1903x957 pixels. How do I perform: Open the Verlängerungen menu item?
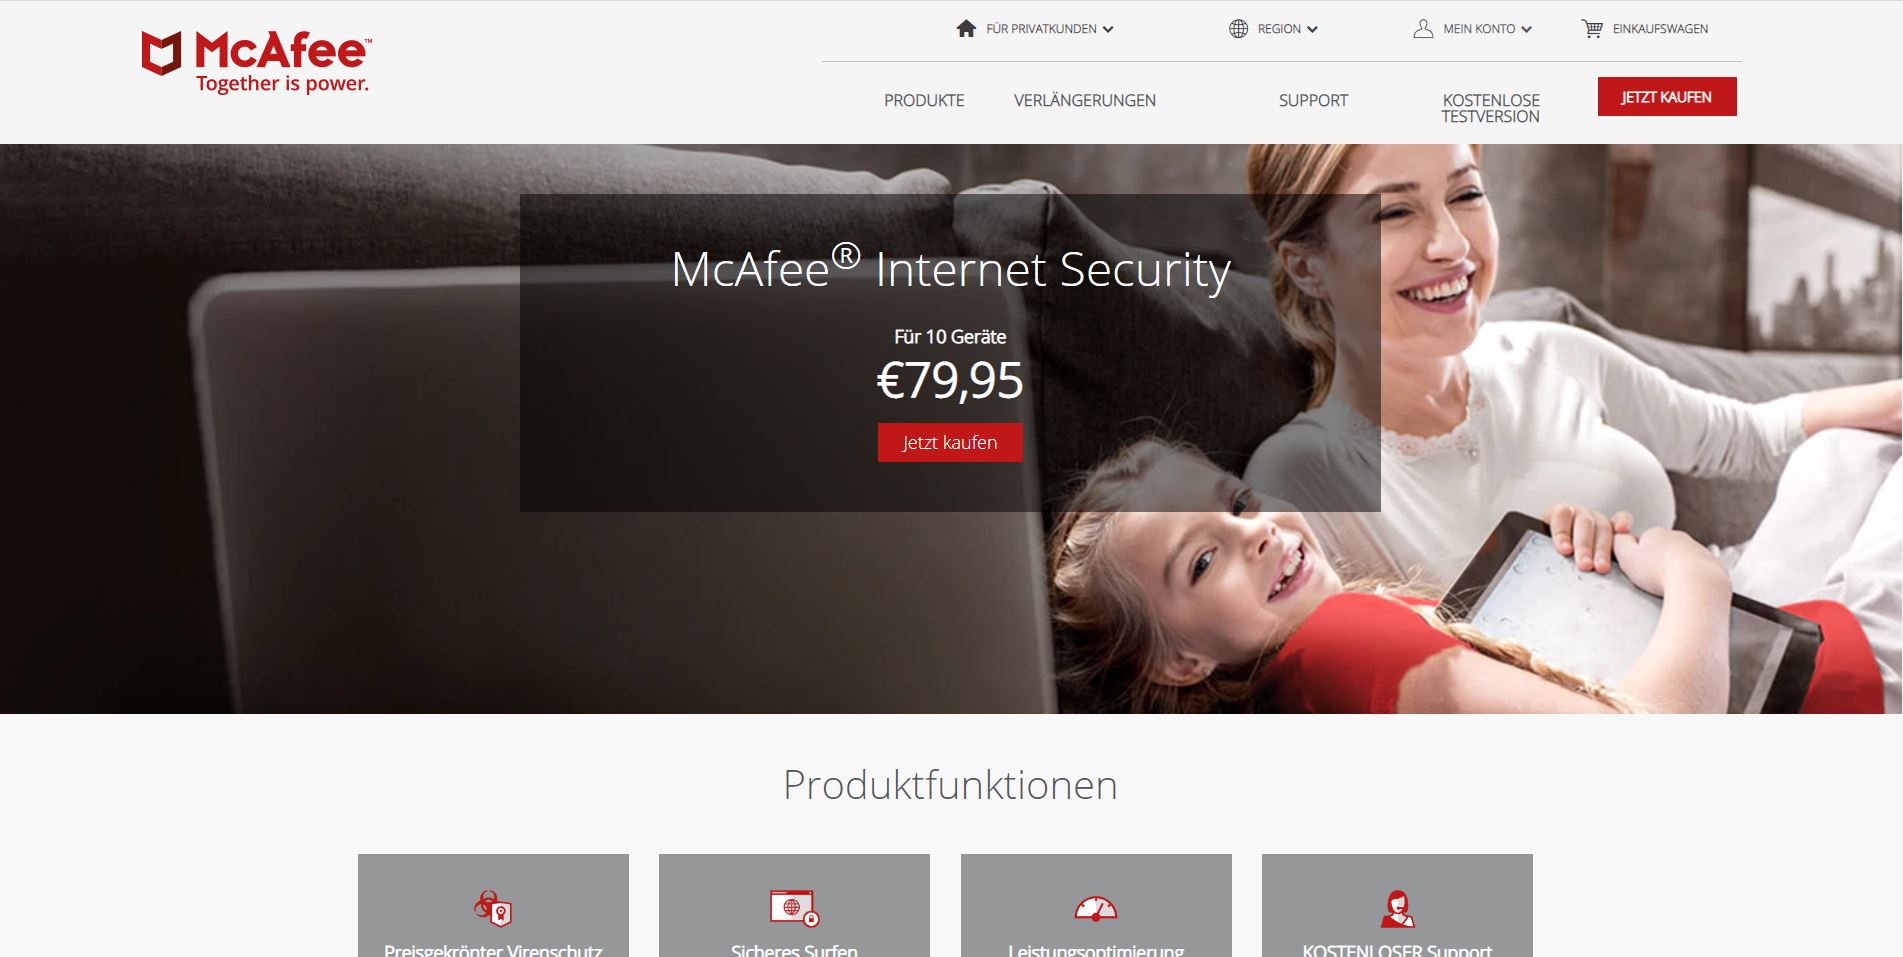pyautogui.click(x=1085, y=101)
